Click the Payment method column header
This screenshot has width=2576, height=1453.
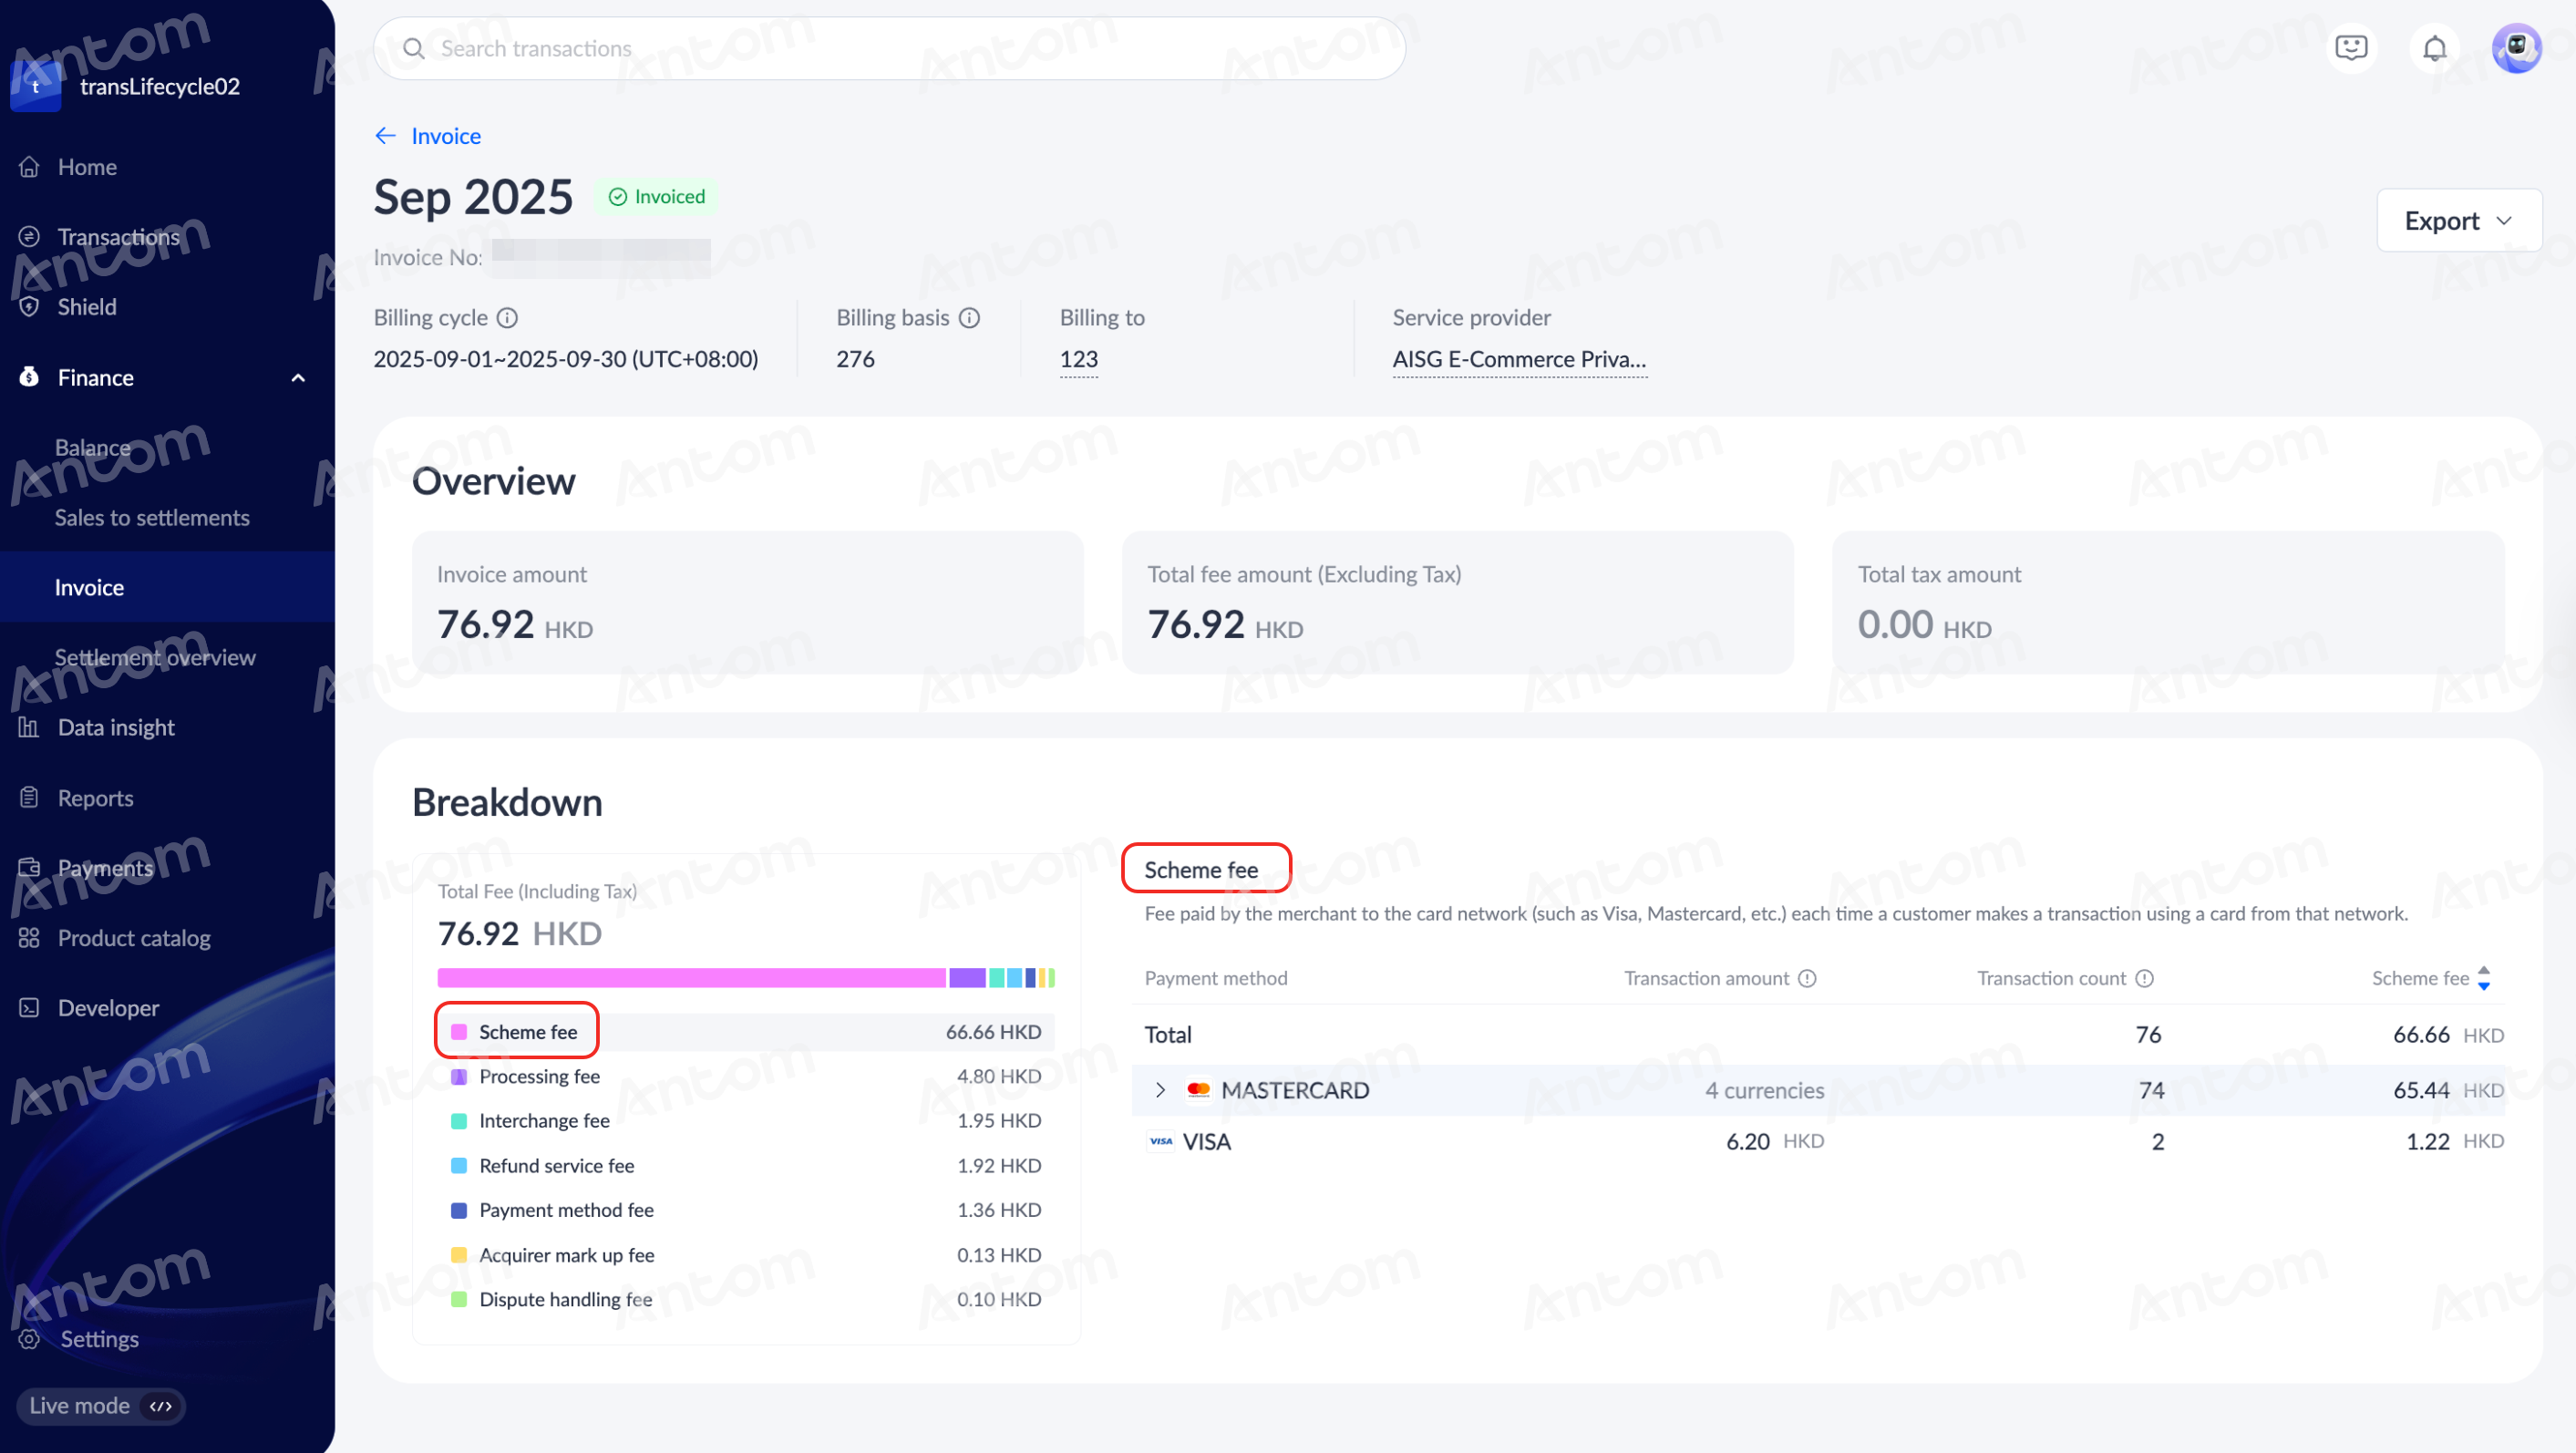tap(1216, 978)
